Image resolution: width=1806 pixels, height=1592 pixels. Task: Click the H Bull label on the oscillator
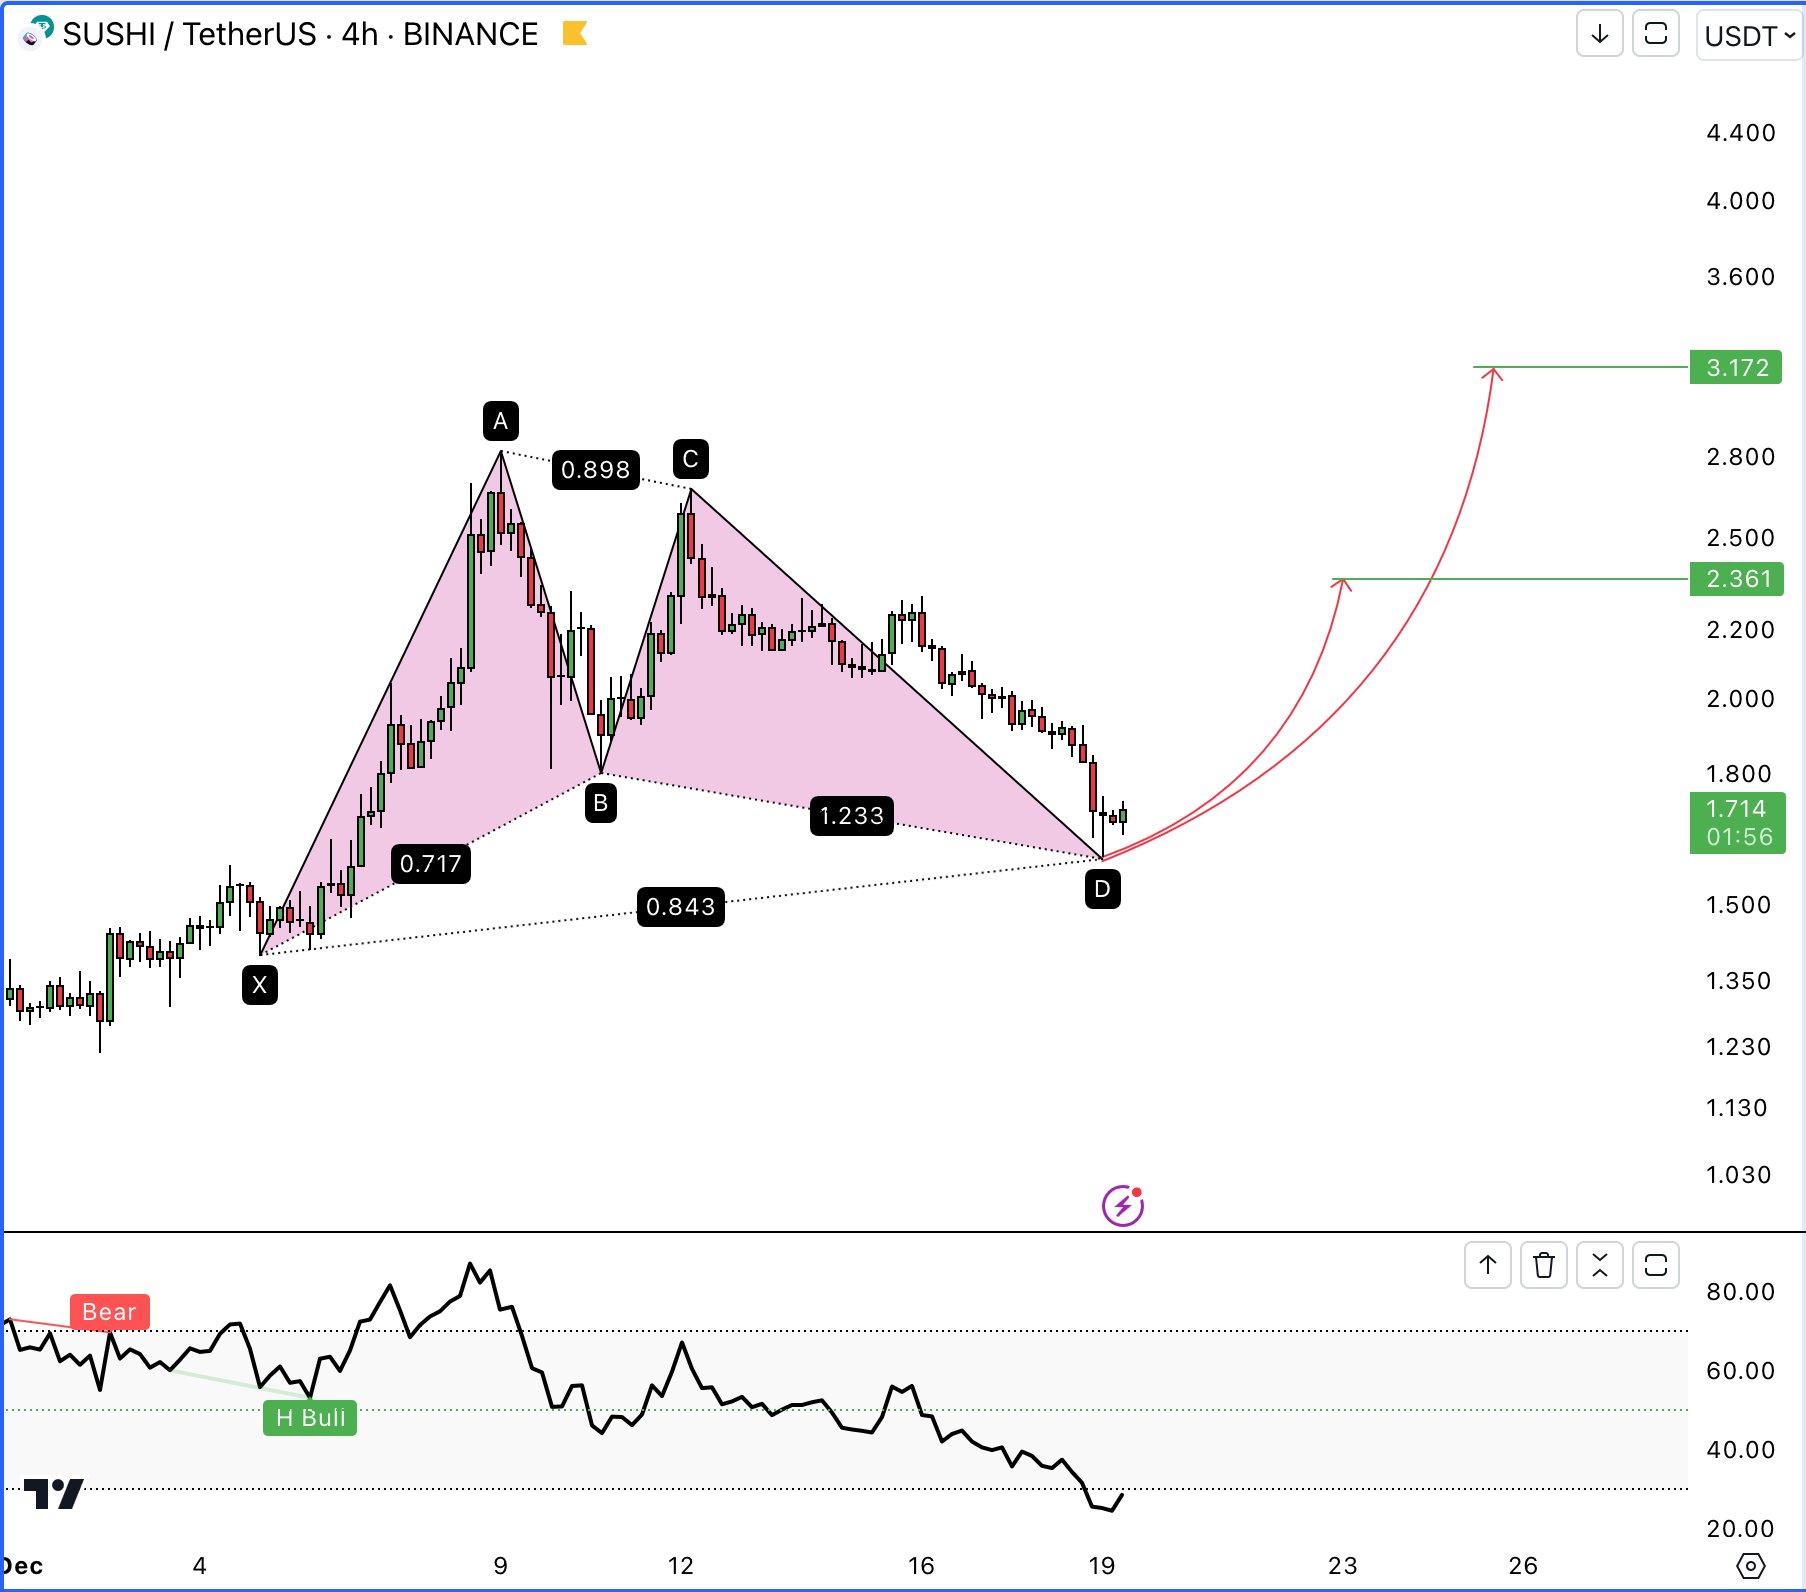[310, 1417]
